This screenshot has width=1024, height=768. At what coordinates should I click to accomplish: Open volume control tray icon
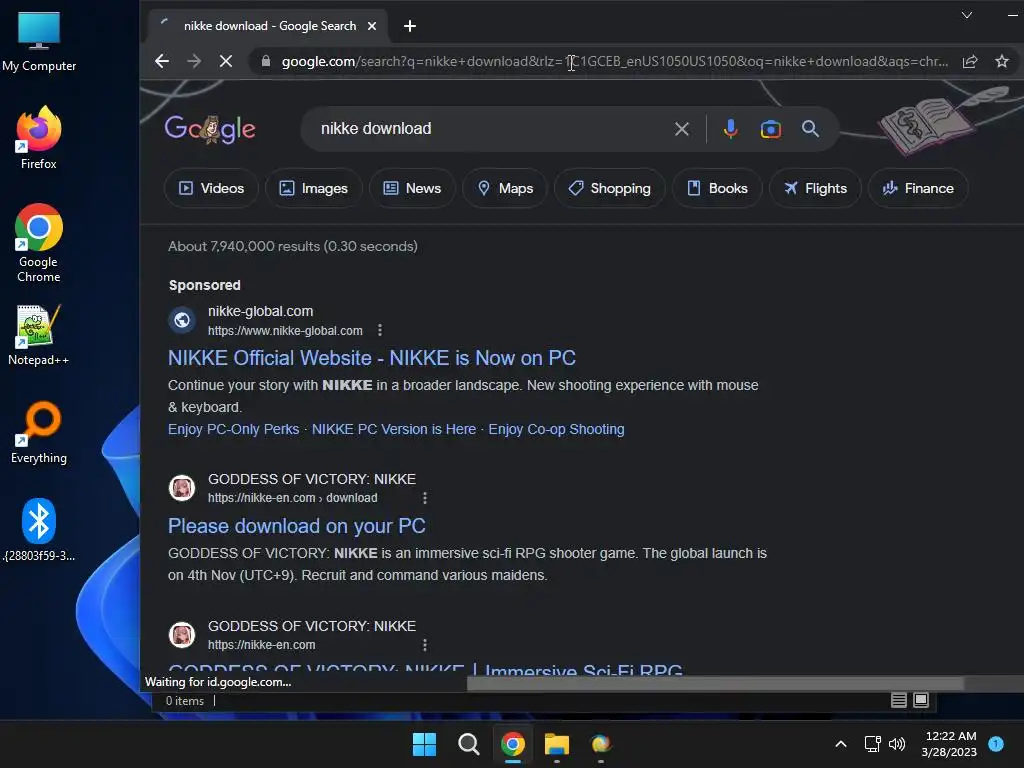897,744
